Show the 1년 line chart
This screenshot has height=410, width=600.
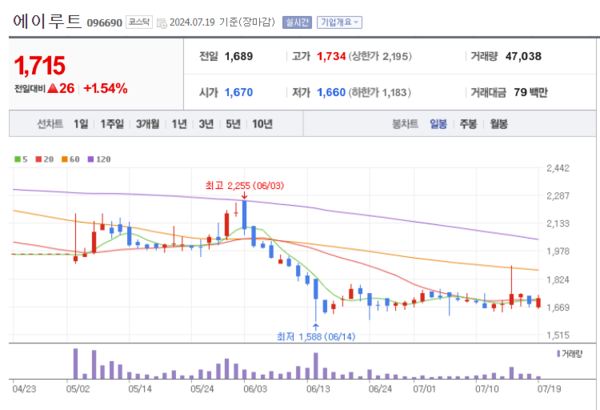[x=179, y=124]
